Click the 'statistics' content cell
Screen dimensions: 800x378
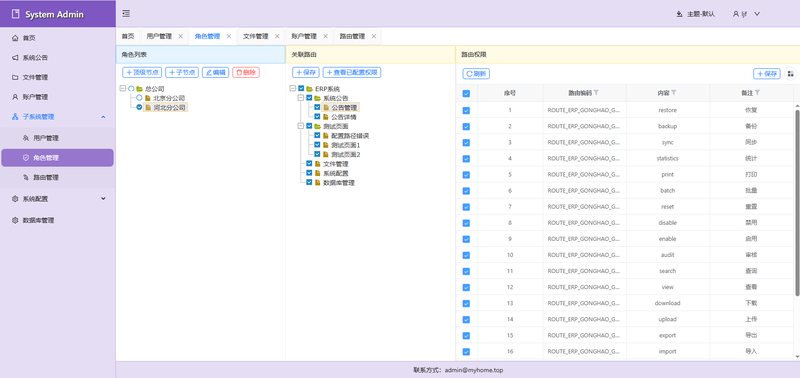pos(667,159)
